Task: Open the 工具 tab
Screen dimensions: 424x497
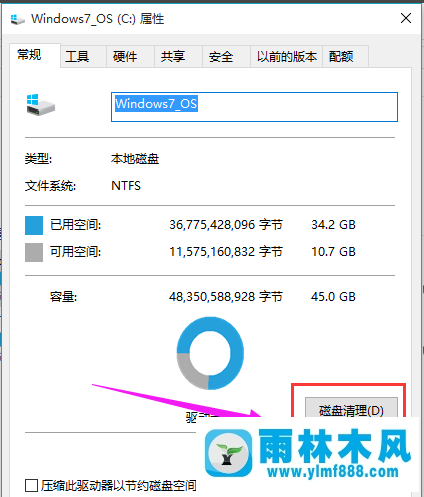Action: click(x=83, y=56)
